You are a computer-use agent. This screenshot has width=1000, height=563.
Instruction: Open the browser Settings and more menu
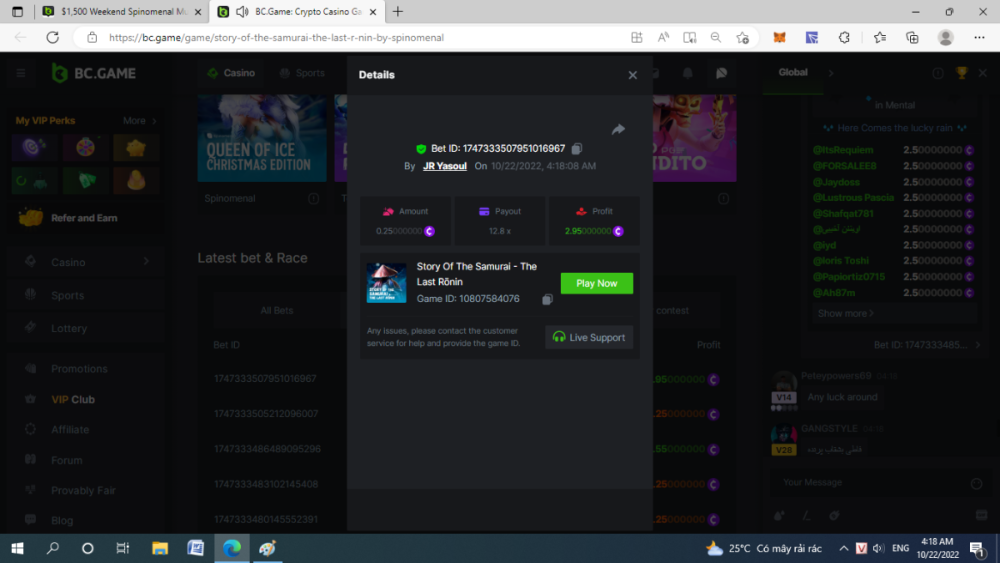pos(977,37)
